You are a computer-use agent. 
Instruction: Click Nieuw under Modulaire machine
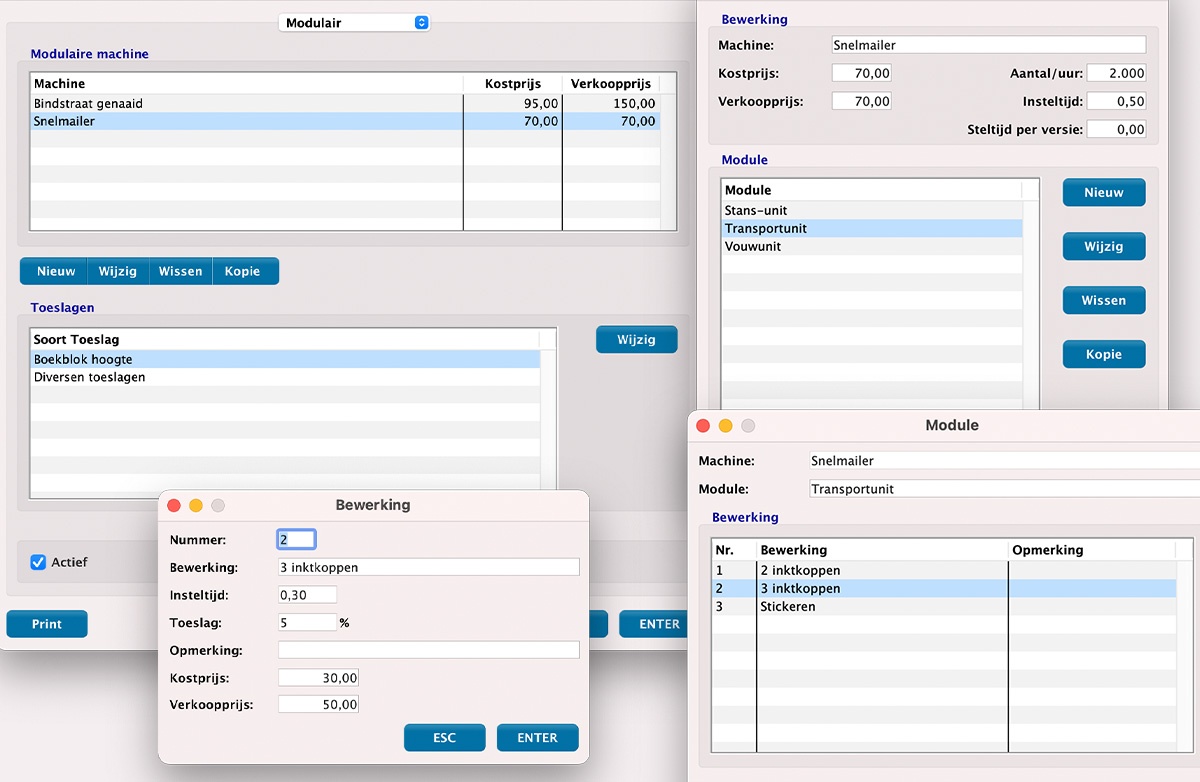point(55,271)
